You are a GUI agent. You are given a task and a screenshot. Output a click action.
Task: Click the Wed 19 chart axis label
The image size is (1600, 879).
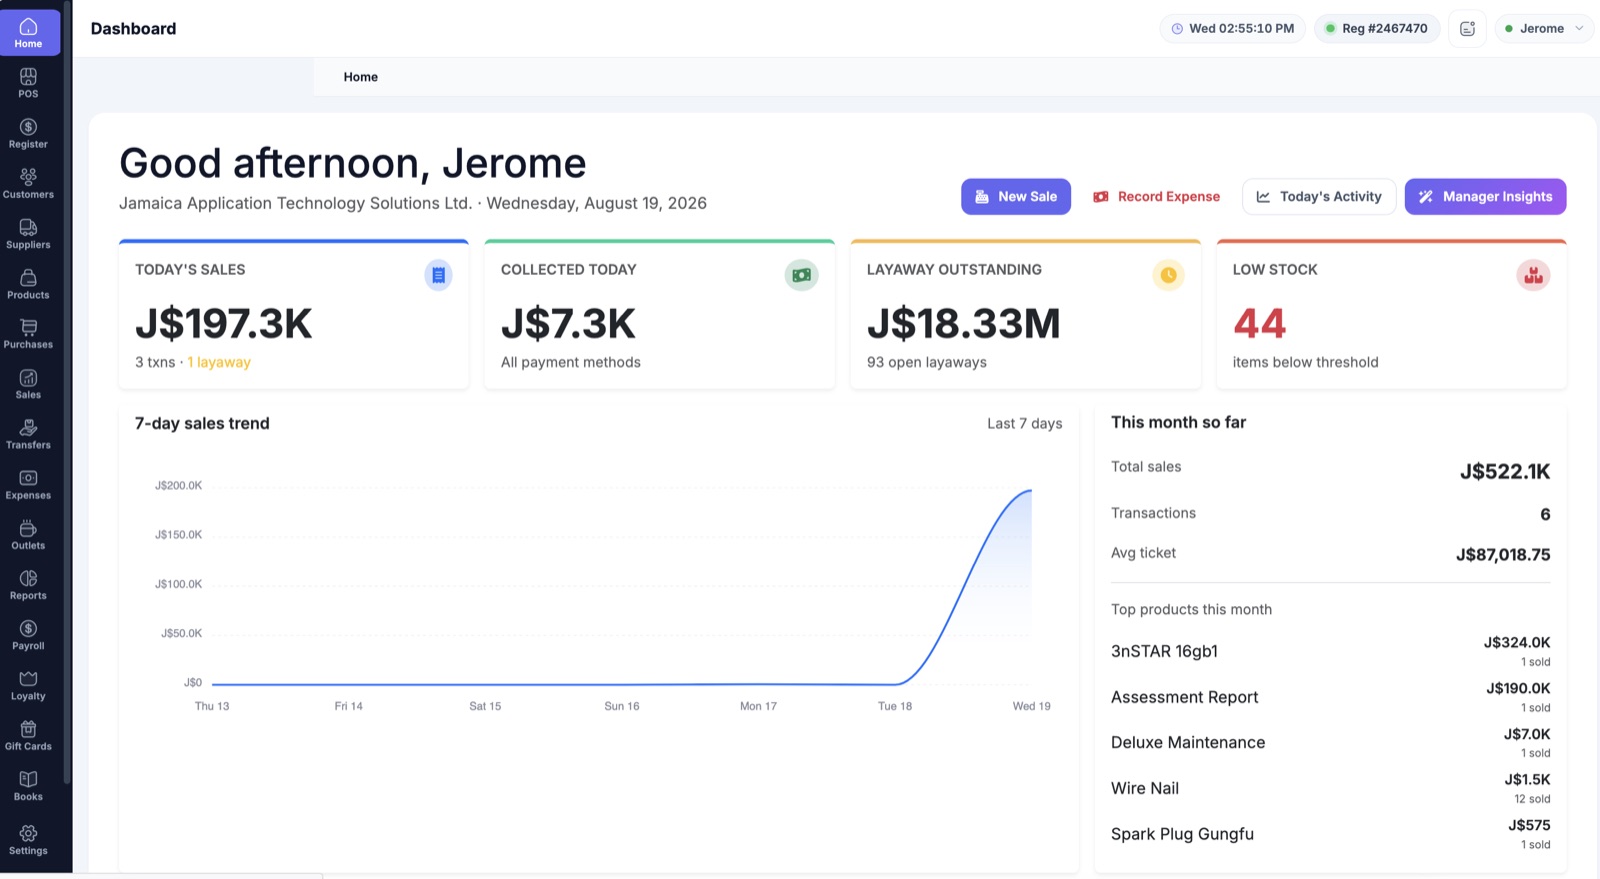(1032, 706)
